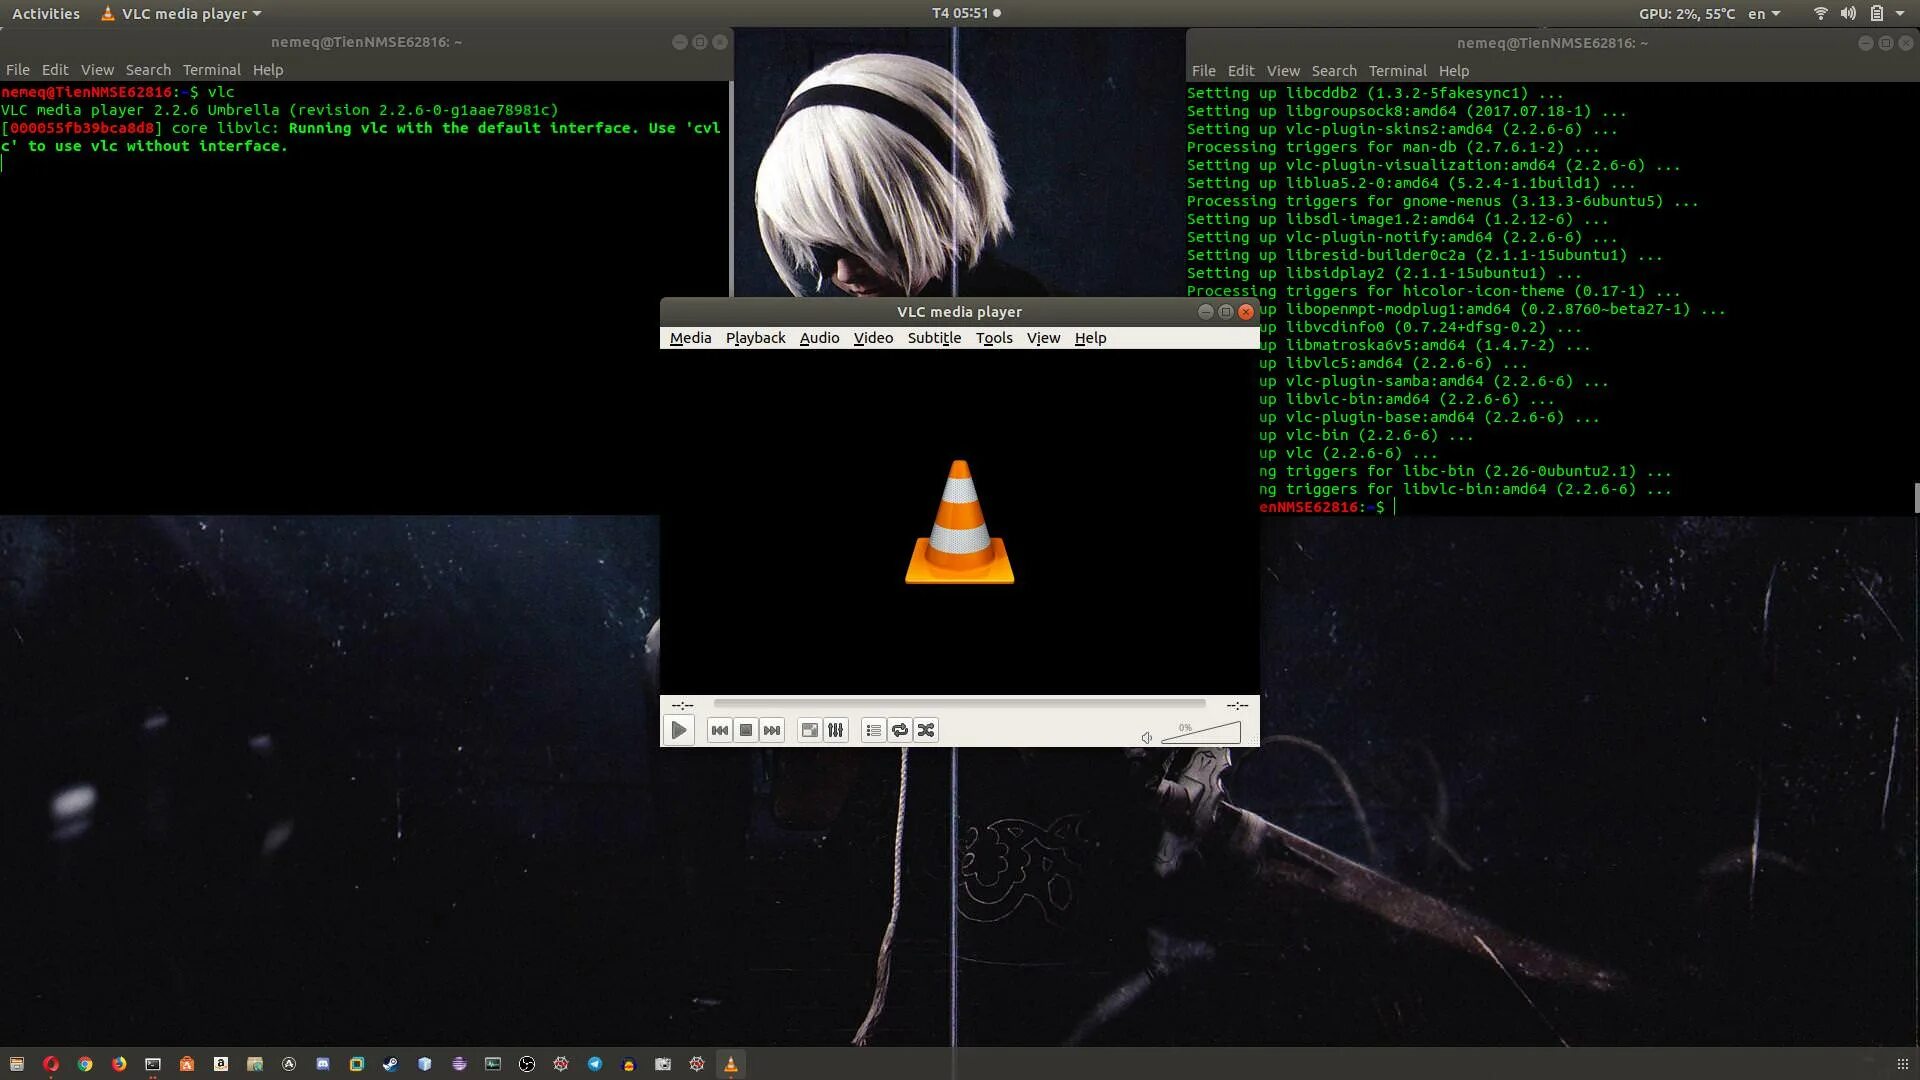Viewport: 1920px width, 1080px height.
Task: Open Terminal menu in right terminal
Action: [x=1397, y=71]
